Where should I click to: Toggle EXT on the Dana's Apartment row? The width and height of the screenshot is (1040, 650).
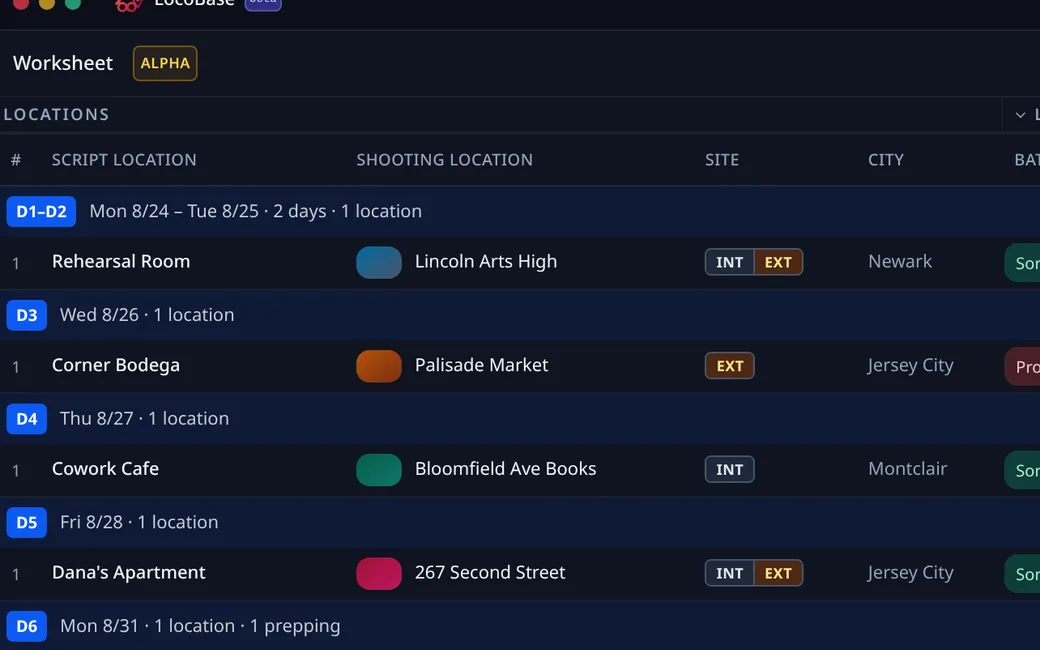click(x=778, y=573)
